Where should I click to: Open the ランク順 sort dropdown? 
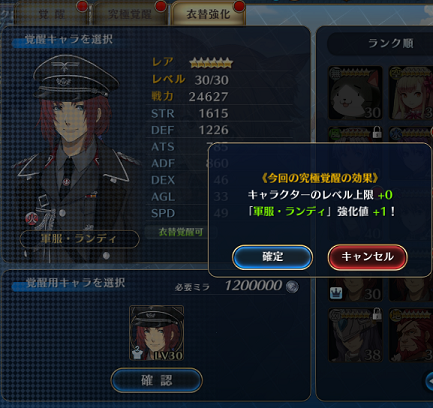point(382,43)
